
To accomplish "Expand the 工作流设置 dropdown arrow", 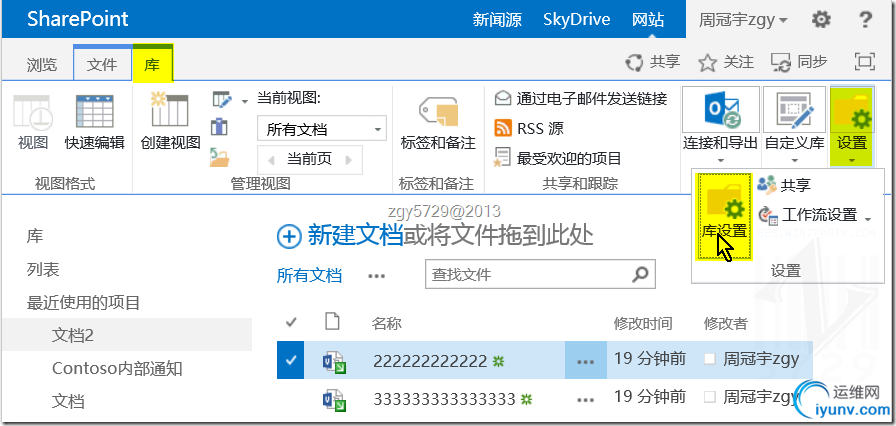I will 867,218.
